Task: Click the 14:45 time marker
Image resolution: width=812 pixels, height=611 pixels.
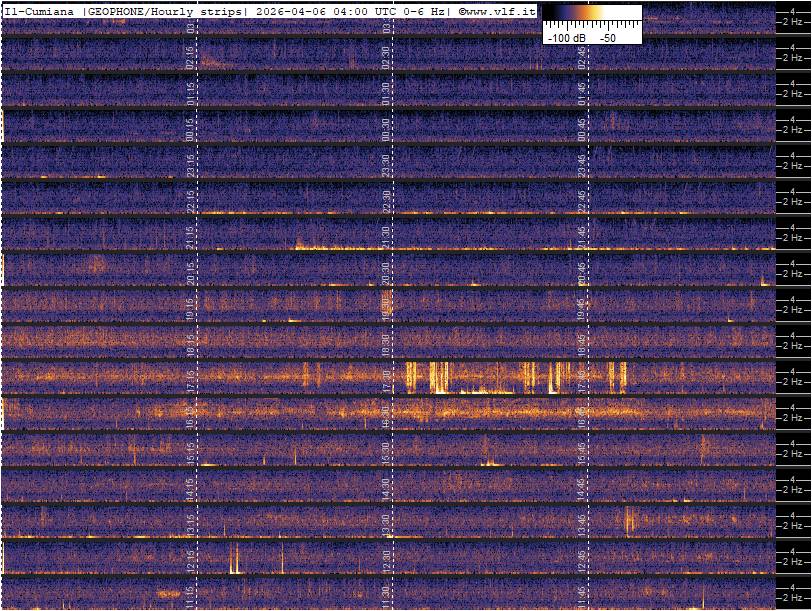Action: coord(582,488)
